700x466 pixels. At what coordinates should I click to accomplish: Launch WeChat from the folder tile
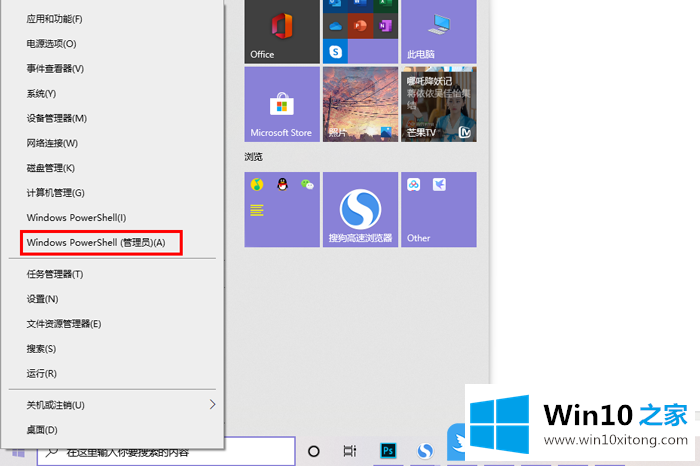click(307, 184)
